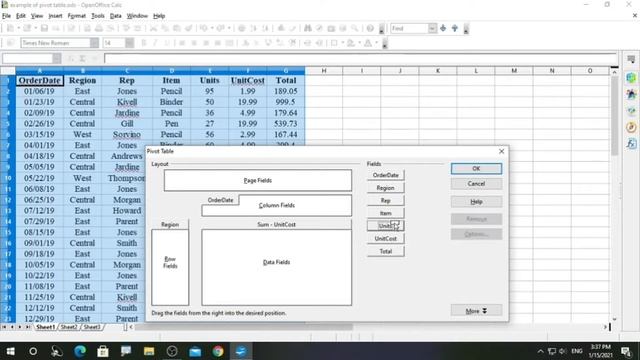Open the Data menu

click(116, 16)
